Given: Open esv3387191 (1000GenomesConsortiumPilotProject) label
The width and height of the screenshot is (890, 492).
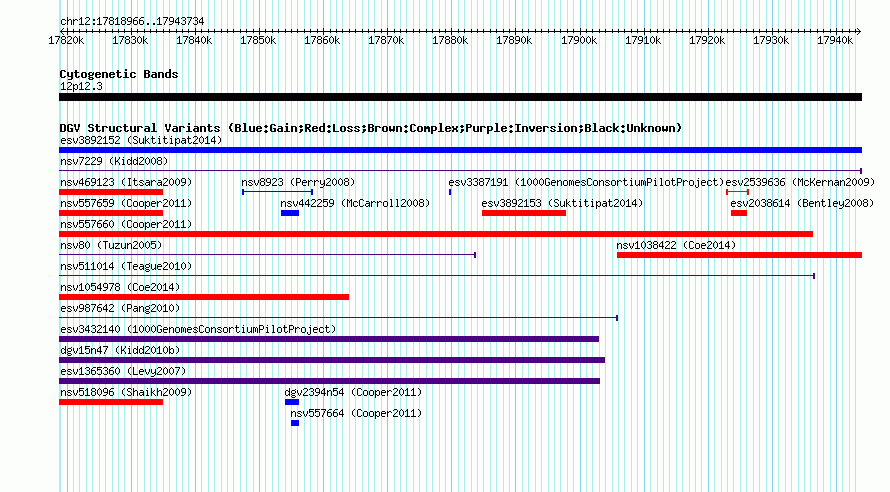Looking at the screenshot, I should [x=586, y=182].
